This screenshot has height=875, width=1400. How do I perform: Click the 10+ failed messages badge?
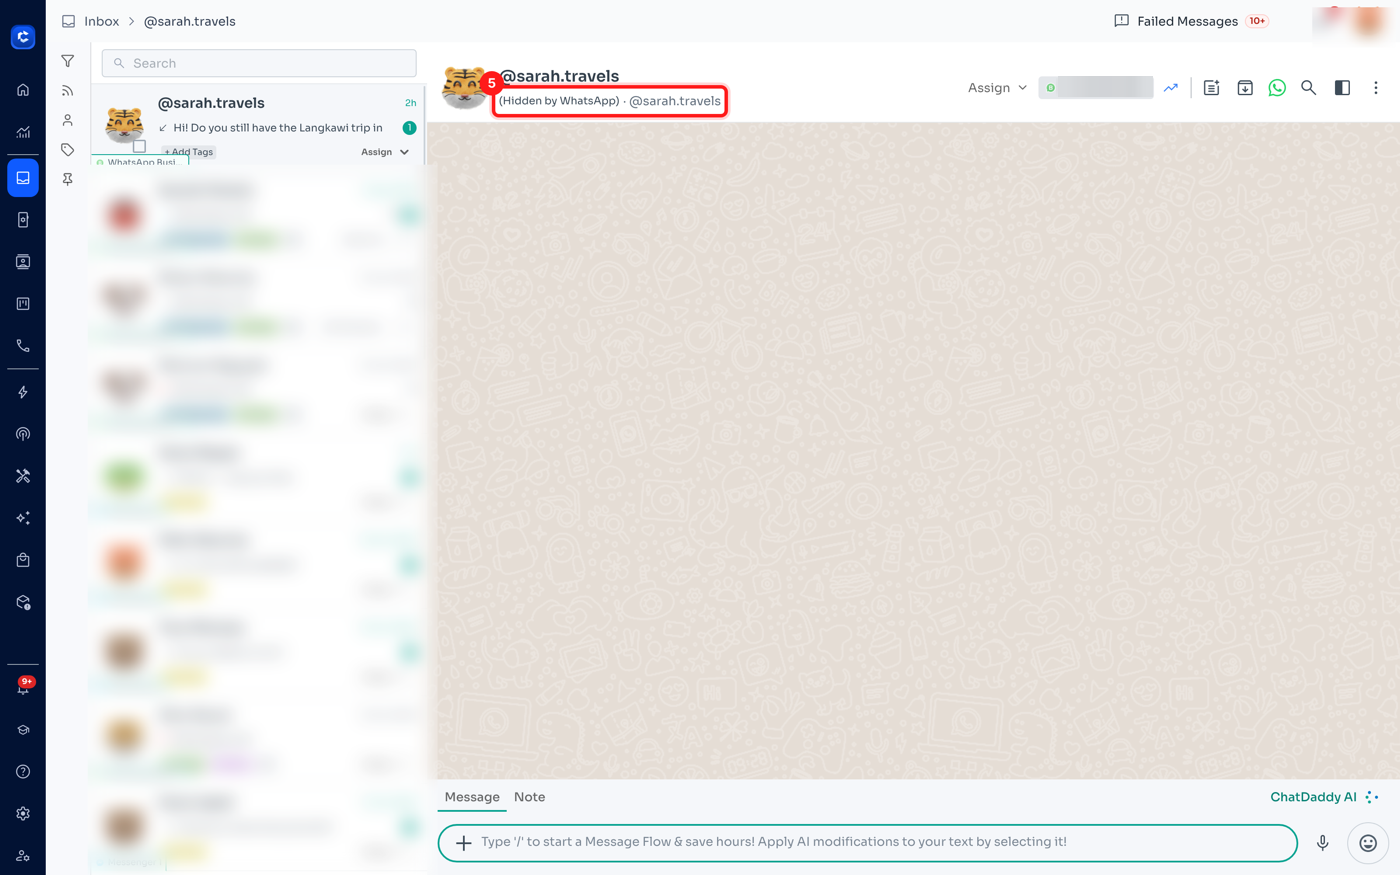point(1257,21)
